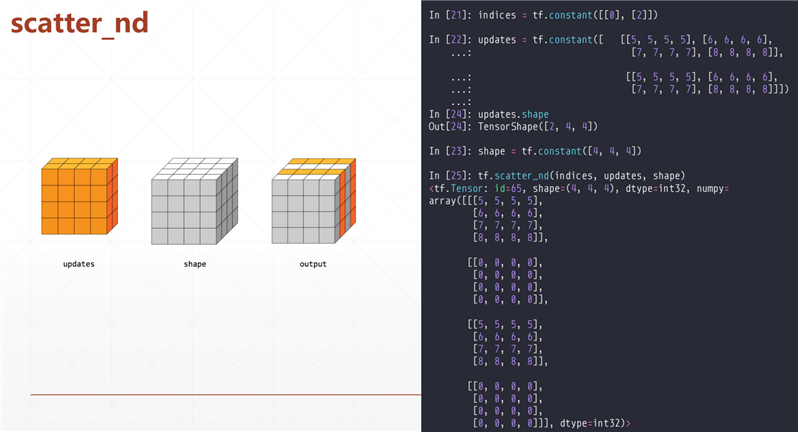The image size is (798, 432).
Task: Click the "shape" label under the gray cube
Action: [x=194, y=265]
